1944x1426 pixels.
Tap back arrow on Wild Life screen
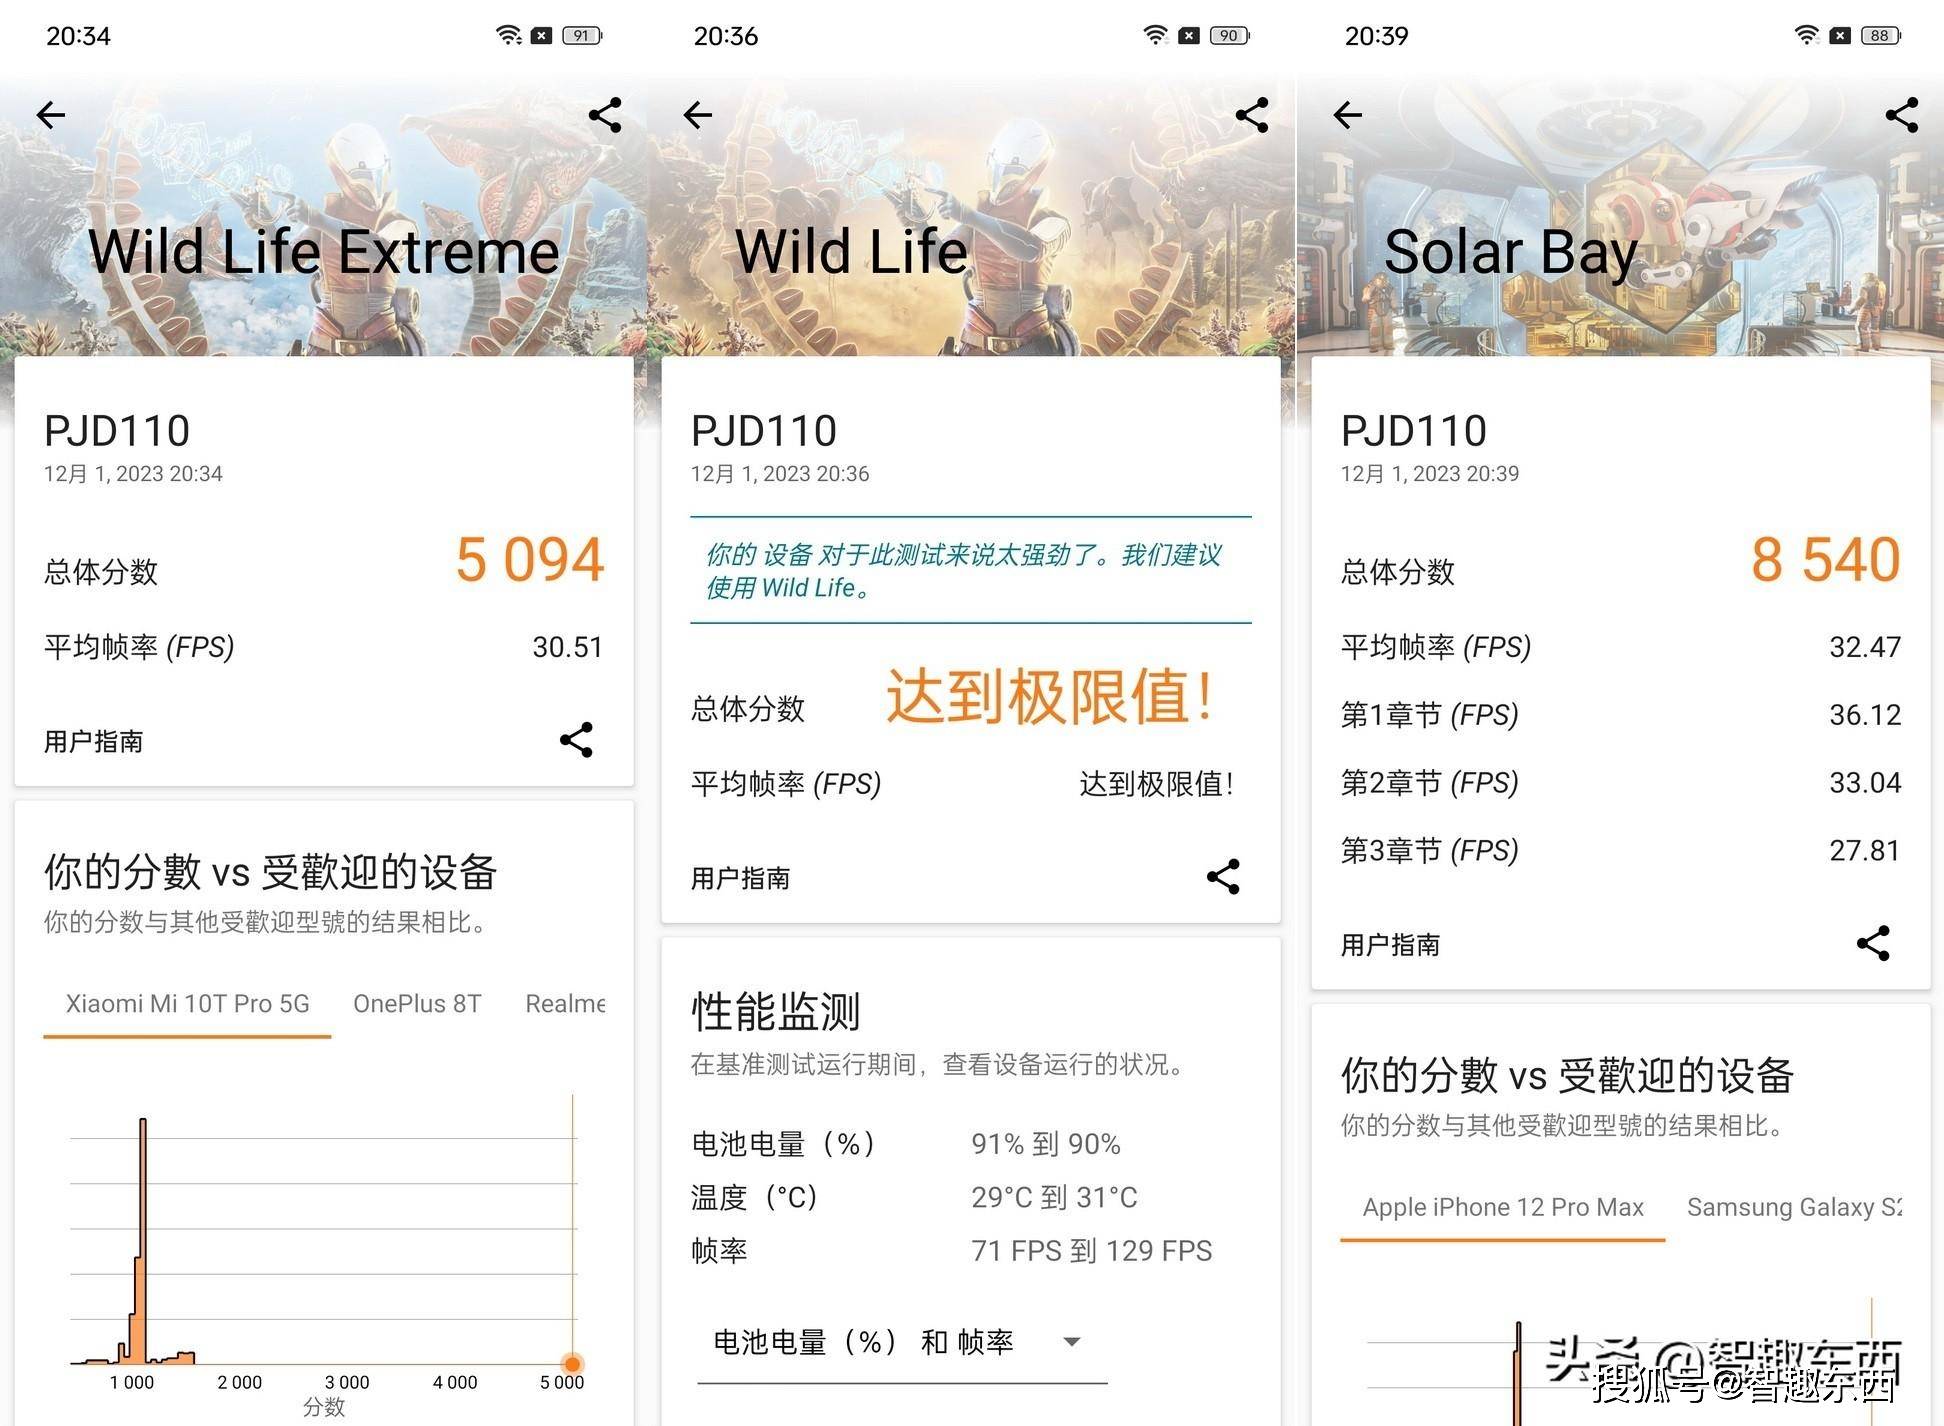698,115
